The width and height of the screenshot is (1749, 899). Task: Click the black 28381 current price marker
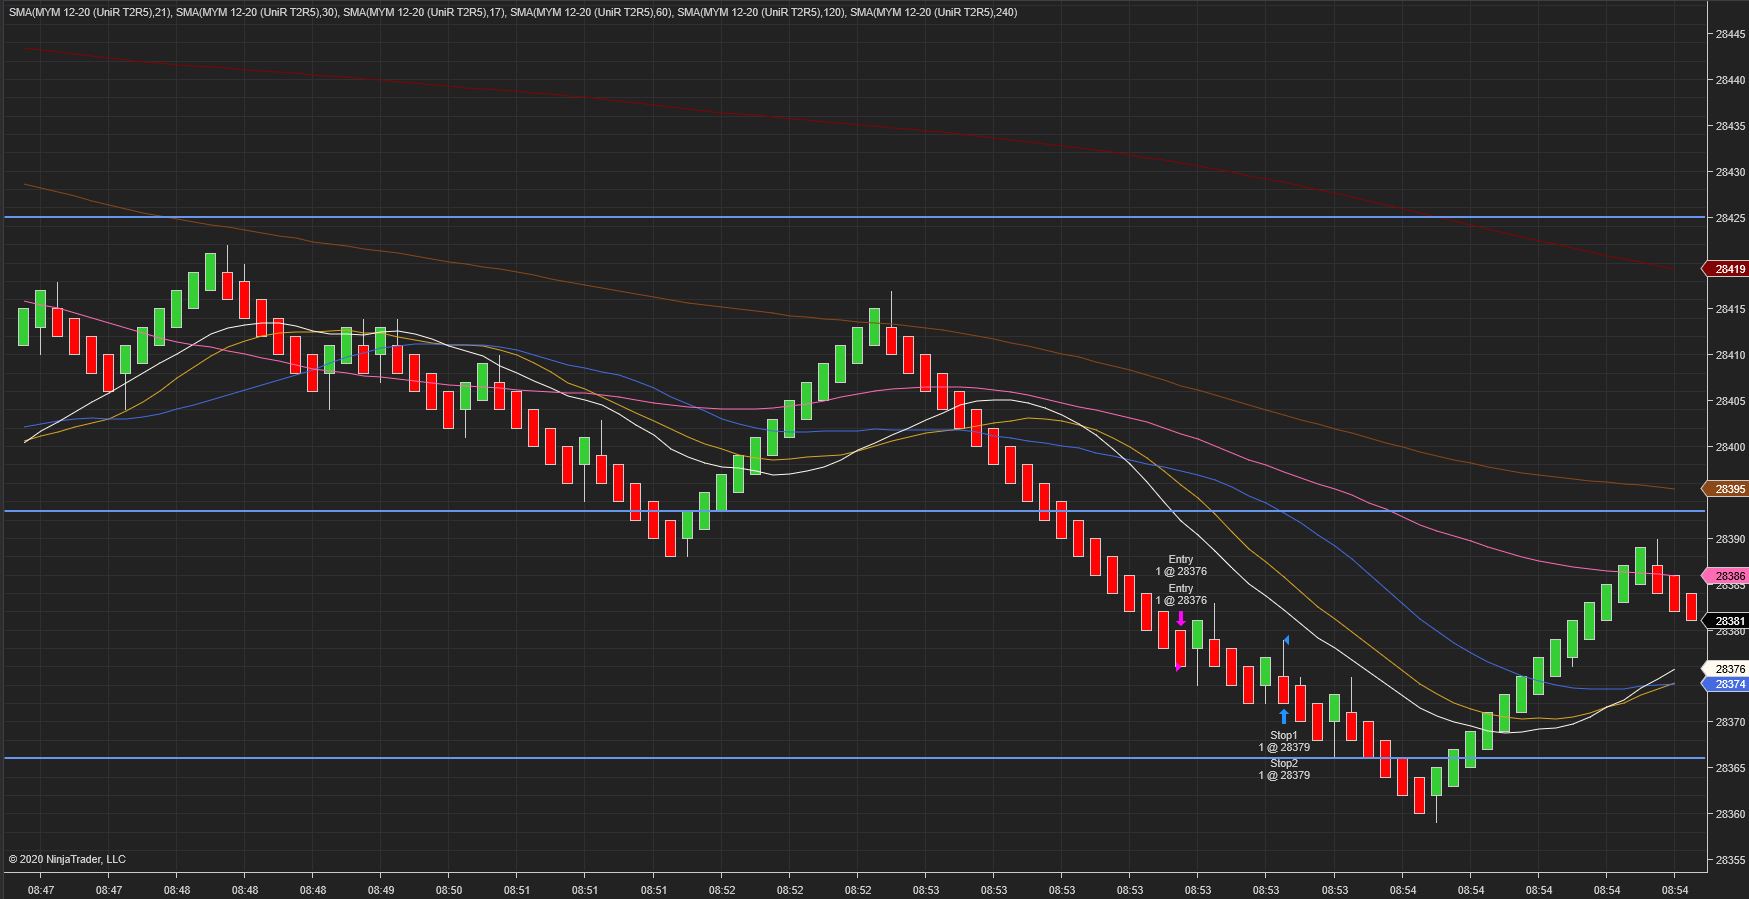pos(1724,621)
